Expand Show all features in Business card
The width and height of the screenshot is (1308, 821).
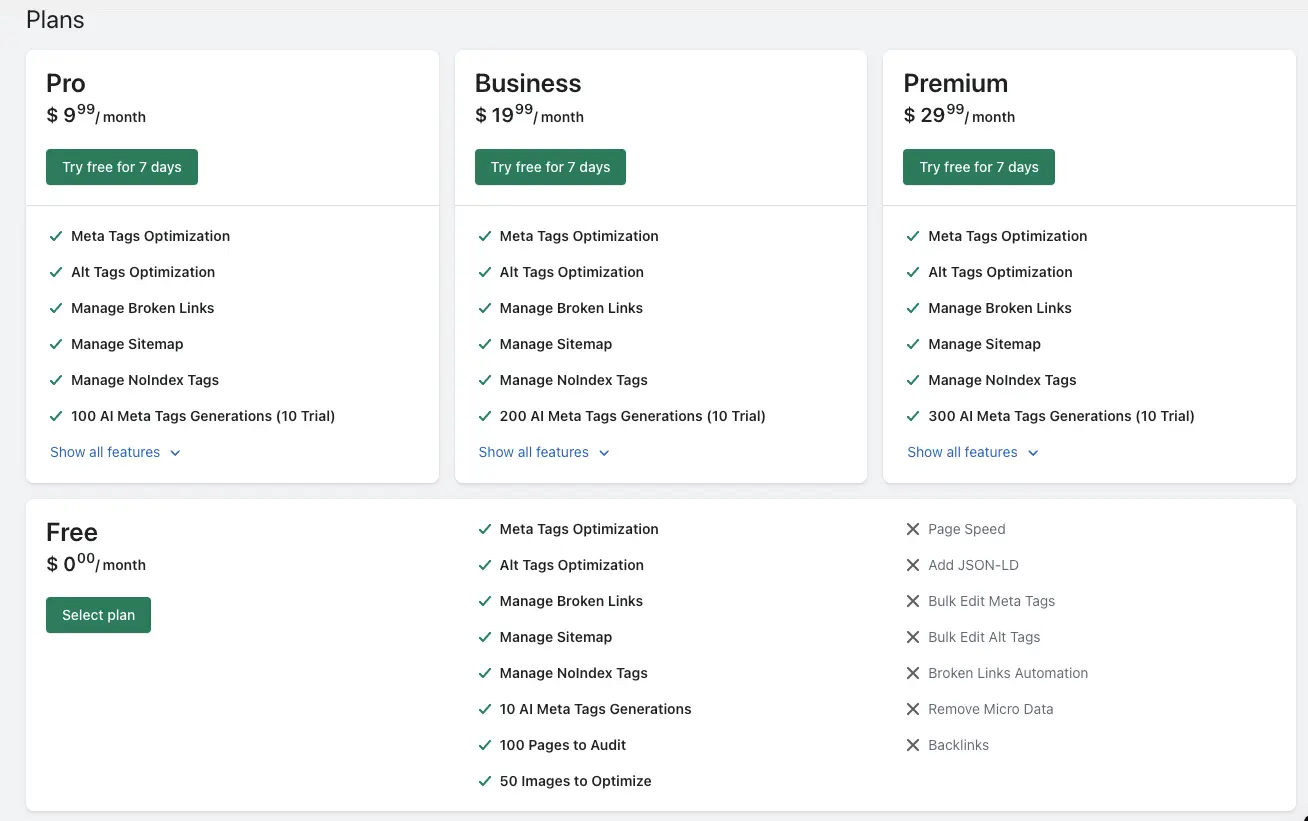point(544,452)
